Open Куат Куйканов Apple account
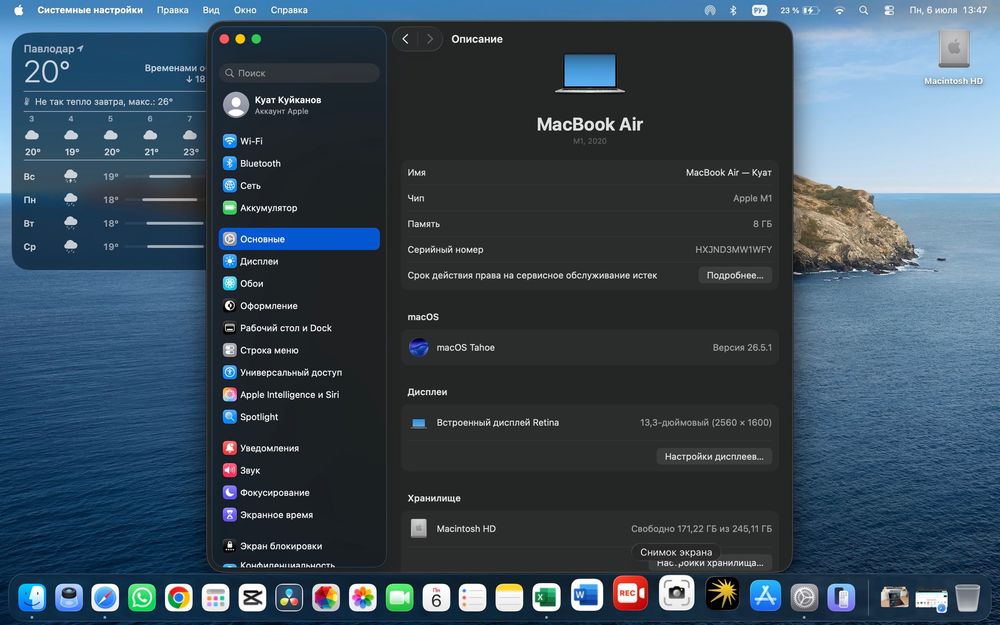This screenshot has height=625, width=1000. [x=299, y=105]
